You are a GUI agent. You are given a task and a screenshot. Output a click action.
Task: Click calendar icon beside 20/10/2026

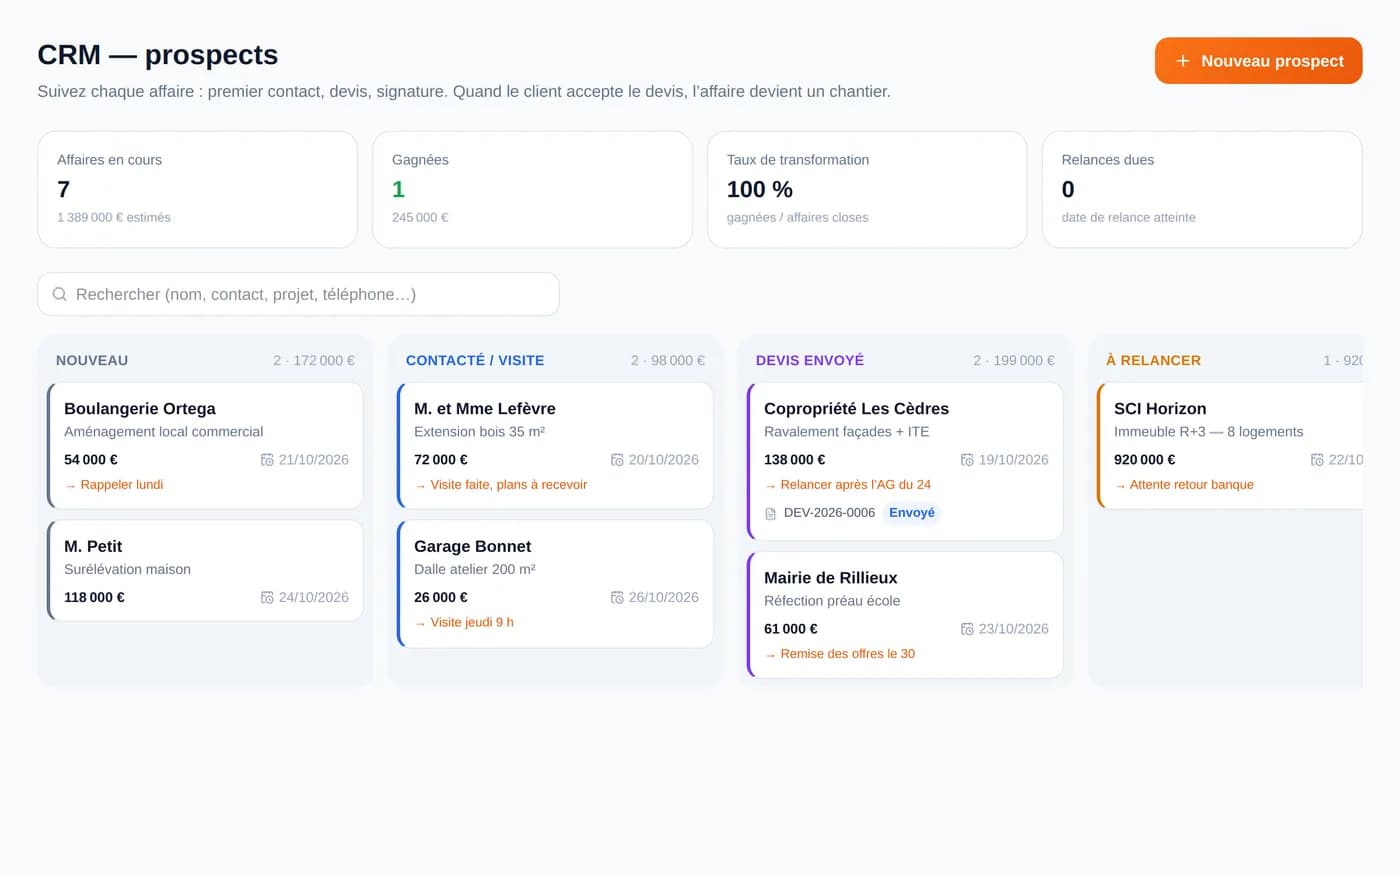pos(617,460)
